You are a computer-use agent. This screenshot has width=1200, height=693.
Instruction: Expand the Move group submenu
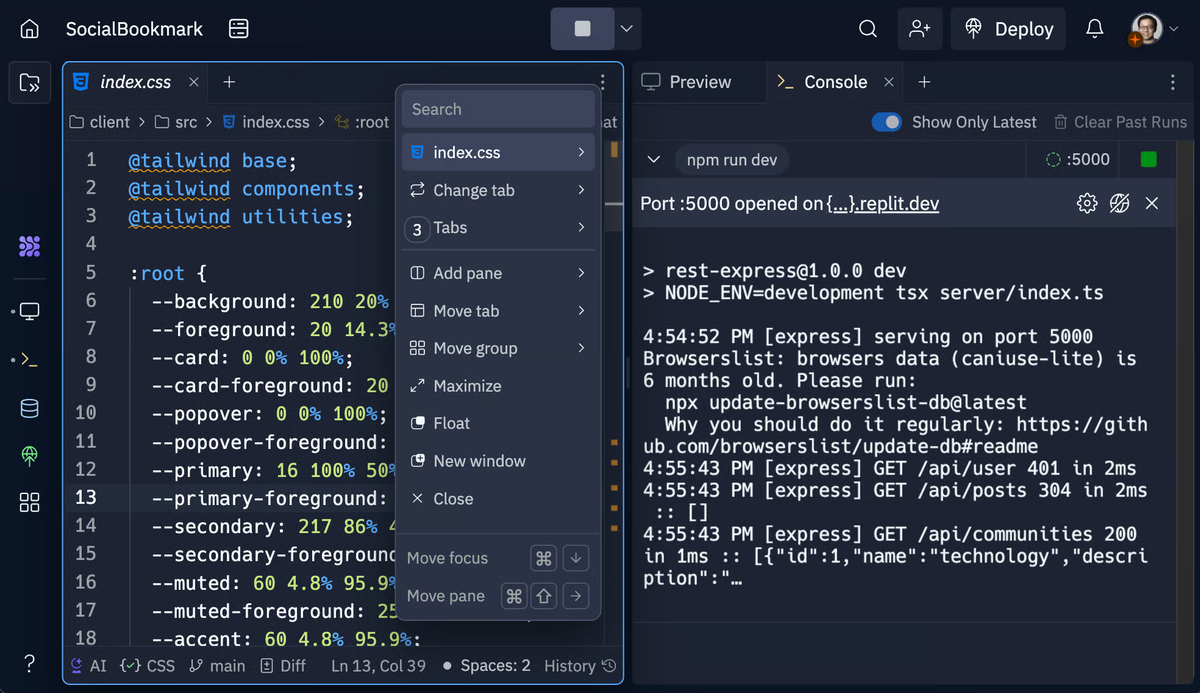coord(498,348)
